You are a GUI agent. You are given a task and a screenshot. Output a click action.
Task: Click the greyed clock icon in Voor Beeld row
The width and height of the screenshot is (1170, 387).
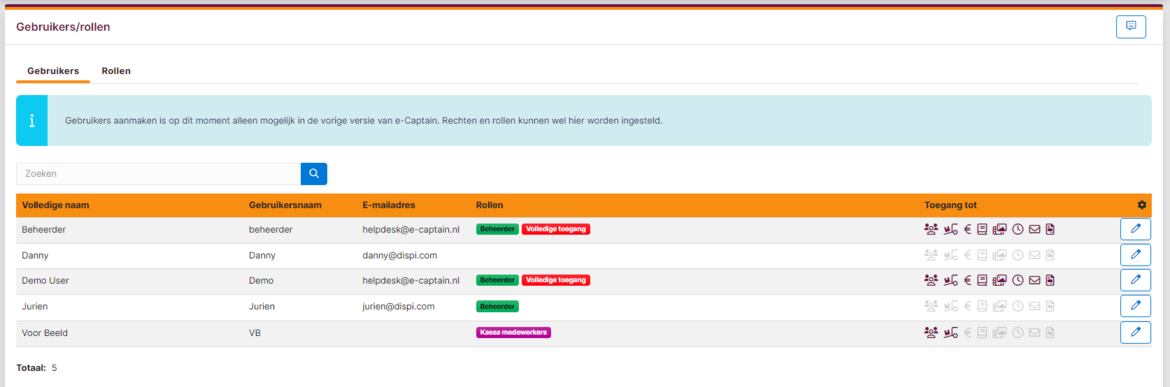[x=1018, y=332]
